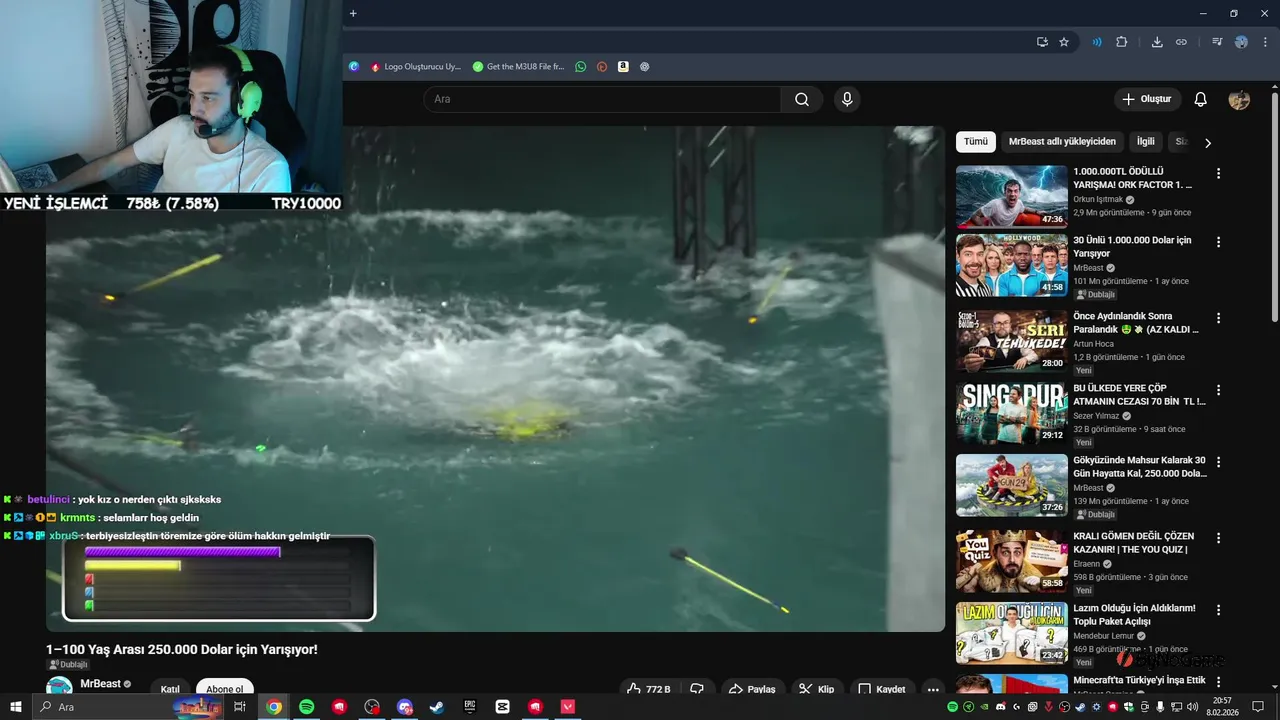Viewport: 1280px width, 720px height.
Task: Open the Chrome three-dot menu
Action: pyautogui.click(x=1264, y=42)
